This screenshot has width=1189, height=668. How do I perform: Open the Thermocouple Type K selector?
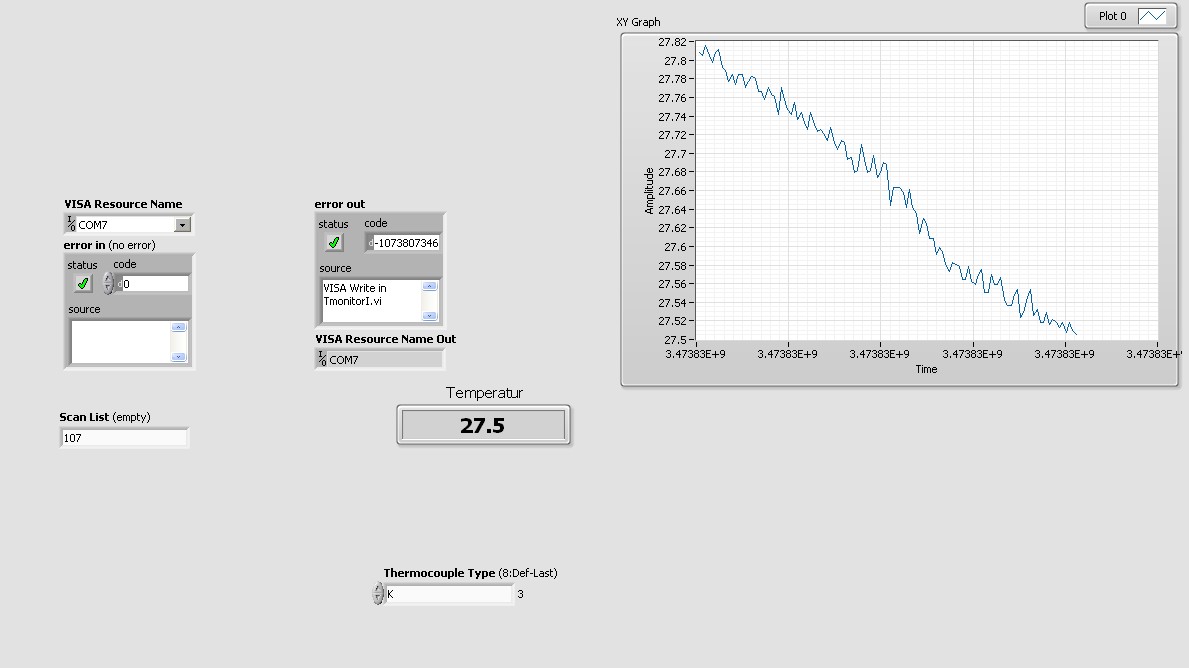pos(449,594)
